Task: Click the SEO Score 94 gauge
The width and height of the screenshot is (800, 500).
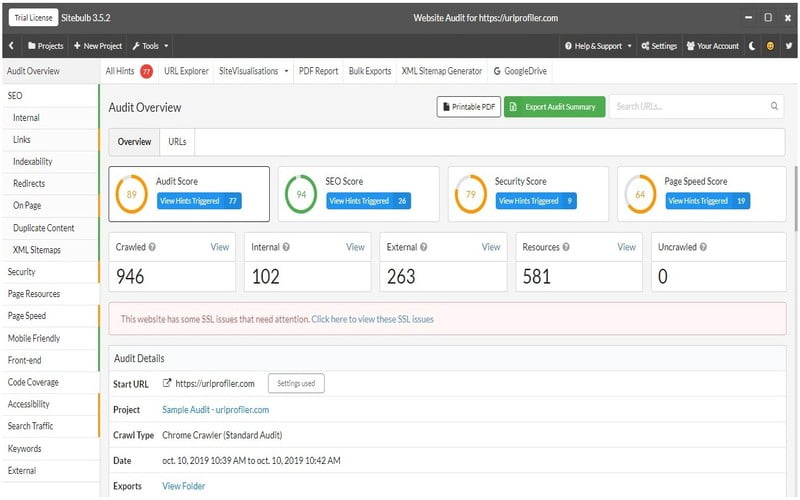Action: 301,194
